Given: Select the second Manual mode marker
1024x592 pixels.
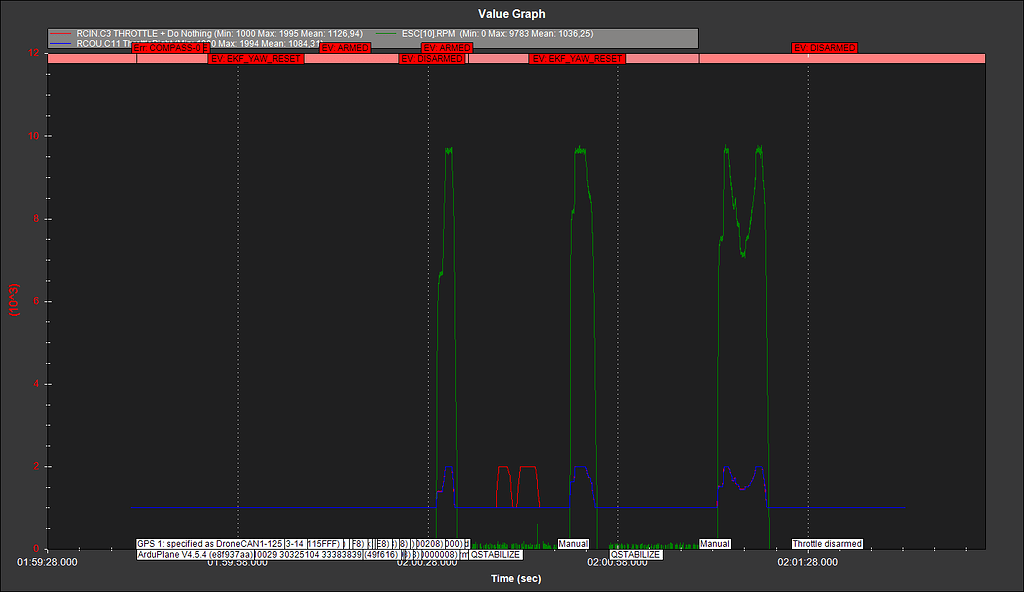Looking at the screenshot, I should click(x=715, y=543).
